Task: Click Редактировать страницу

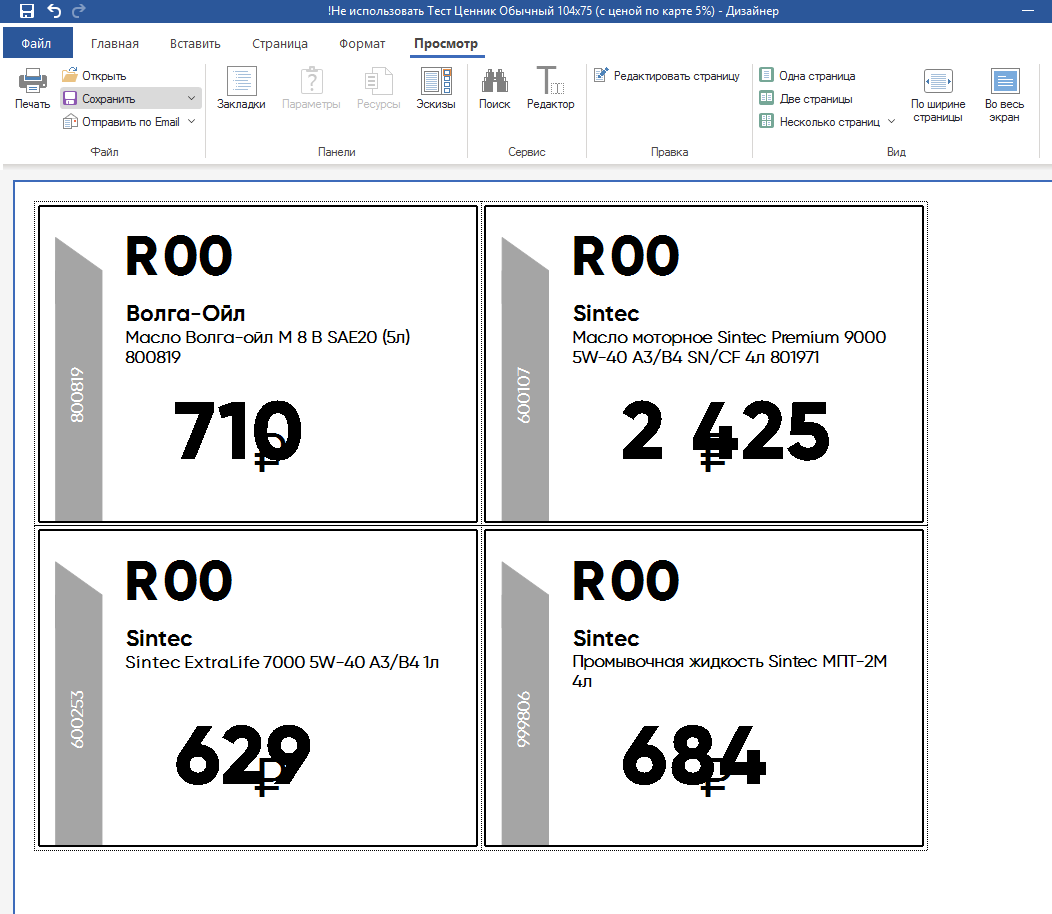Action: coord(667,75)
